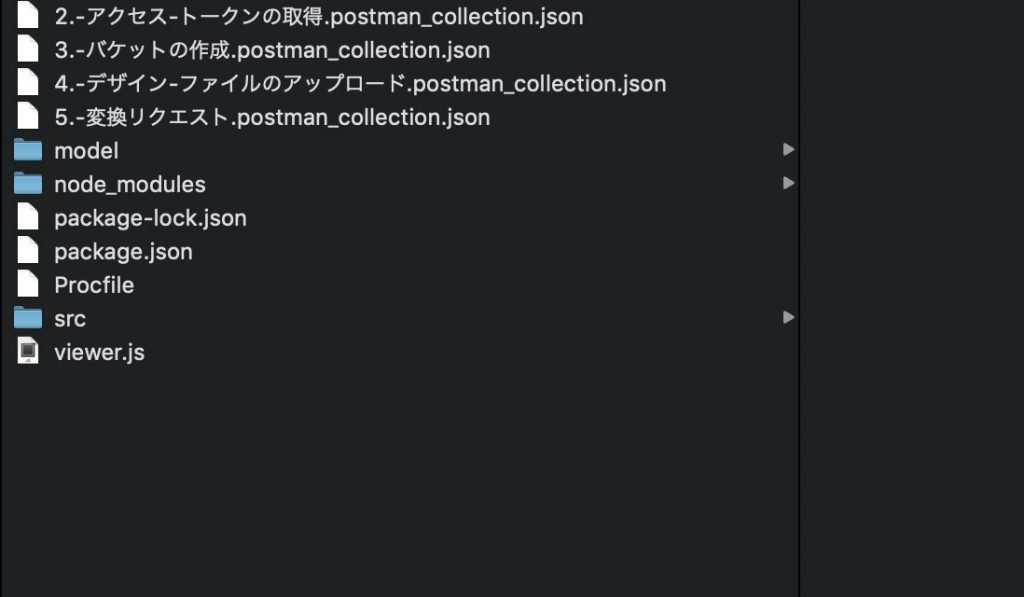Expand the model folder arrow
This screenshot has height=597, width=1024.
click(x=788, y=150)
